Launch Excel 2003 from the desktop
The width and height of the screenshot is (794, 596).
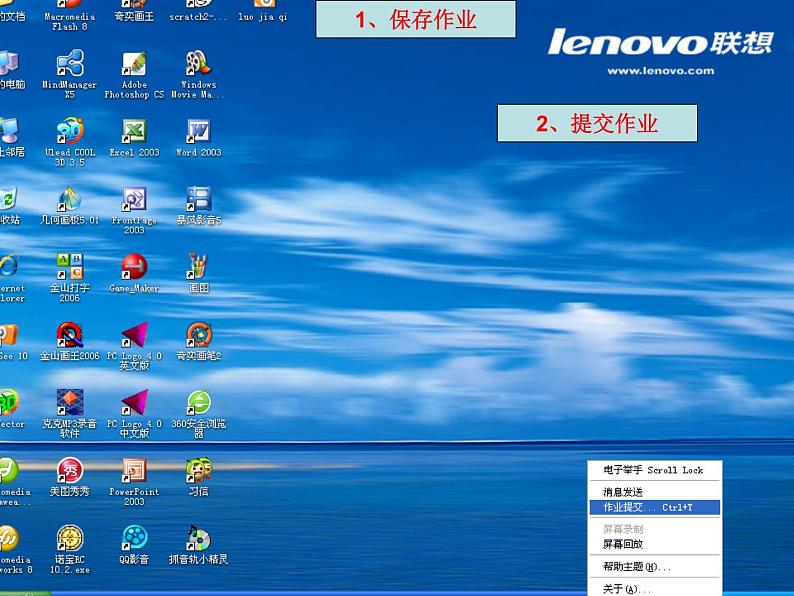point(134,133)
